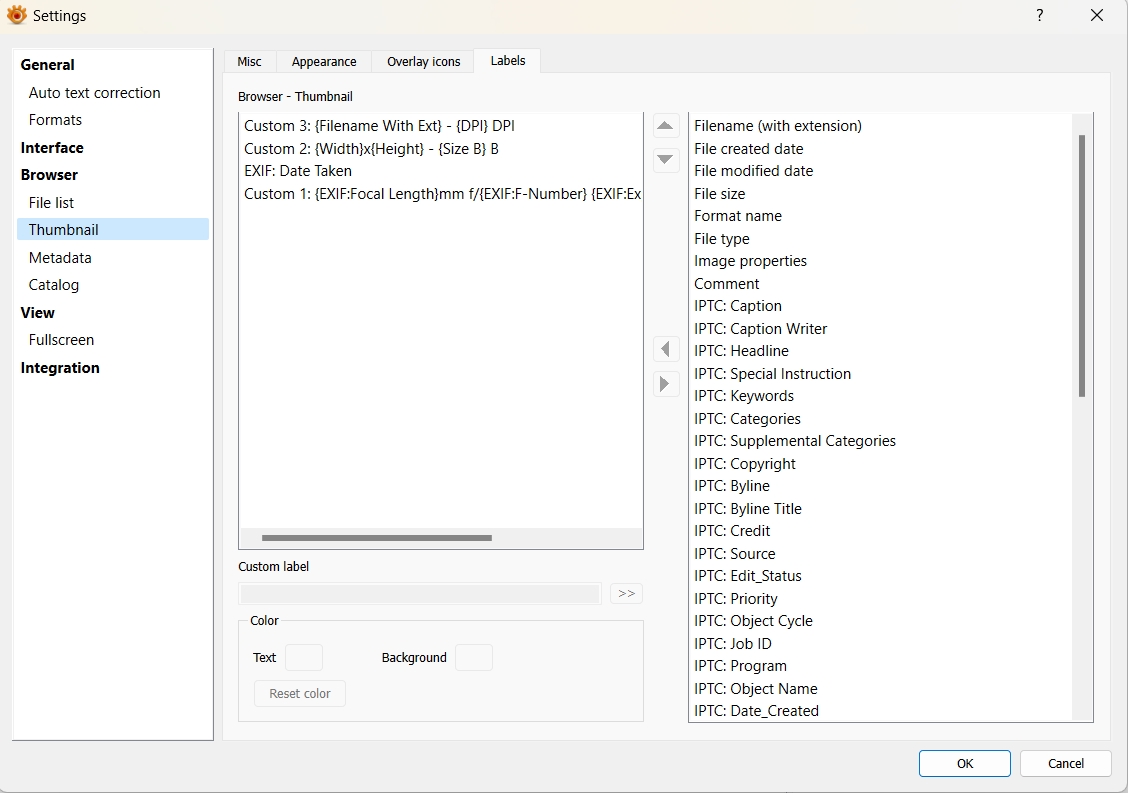Click the move up arrow icon
This screenshot has width=1128, height=793.
pyautogui.click(x=666, y=126)
